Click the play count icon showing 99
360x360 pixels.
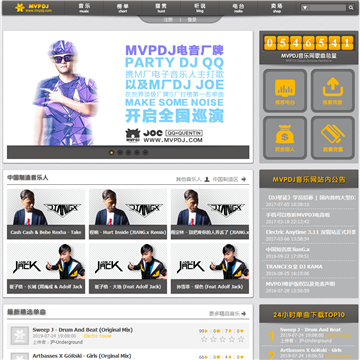[x=206, y=331]
